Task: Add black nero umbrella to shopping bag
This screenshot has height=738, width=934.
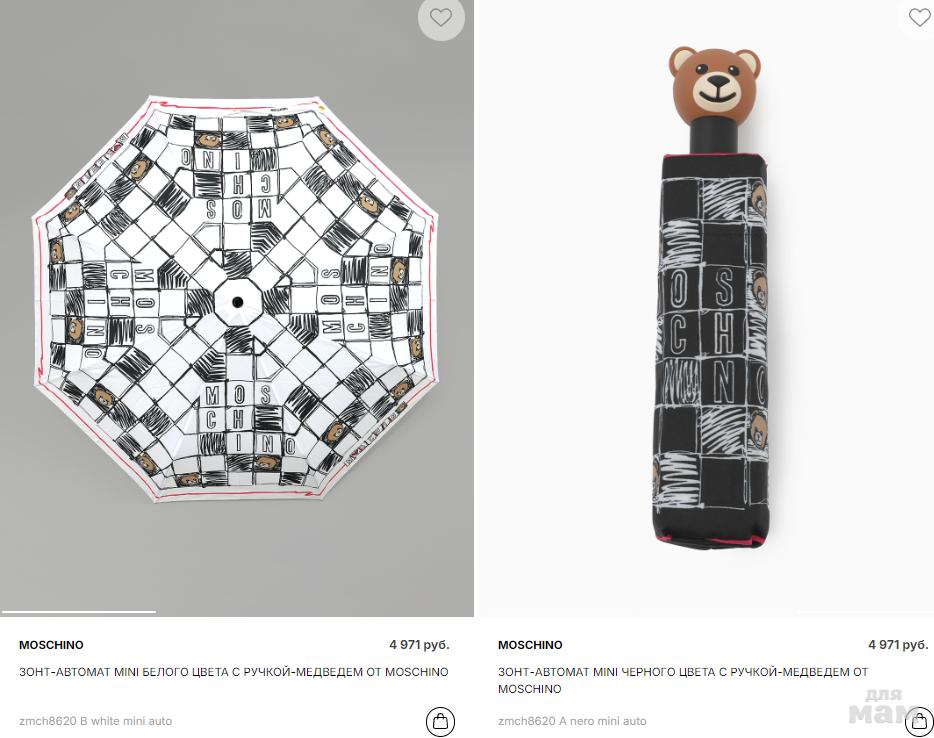Action: (x=919, y=721)
